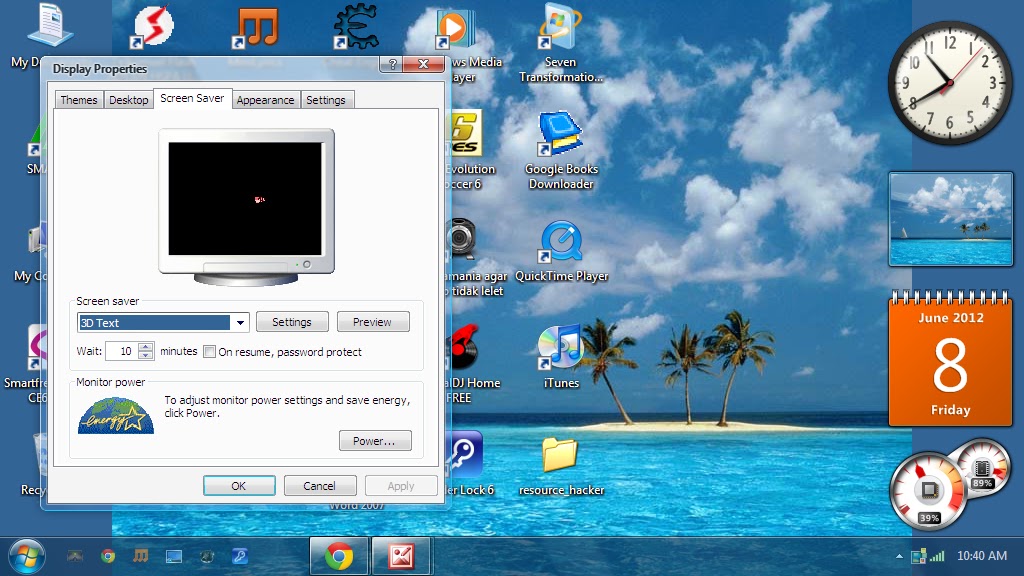Show hidden tray icons arrow
The width and height of the screenshot is (1024, 576).
(899, 556)
